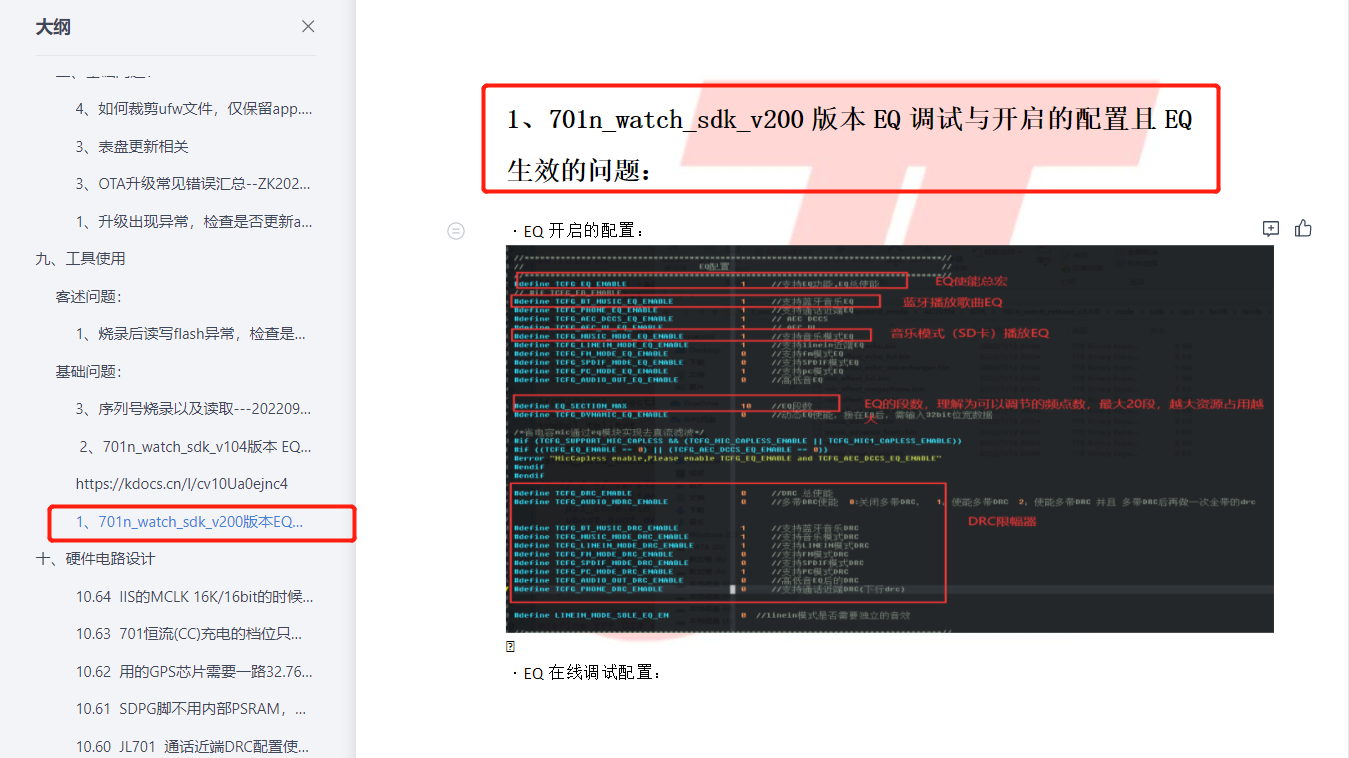This screenshot has width=1349, height=758.
Task: Open the paragraph handle menu icon
Action: click(x=456, y=231)
